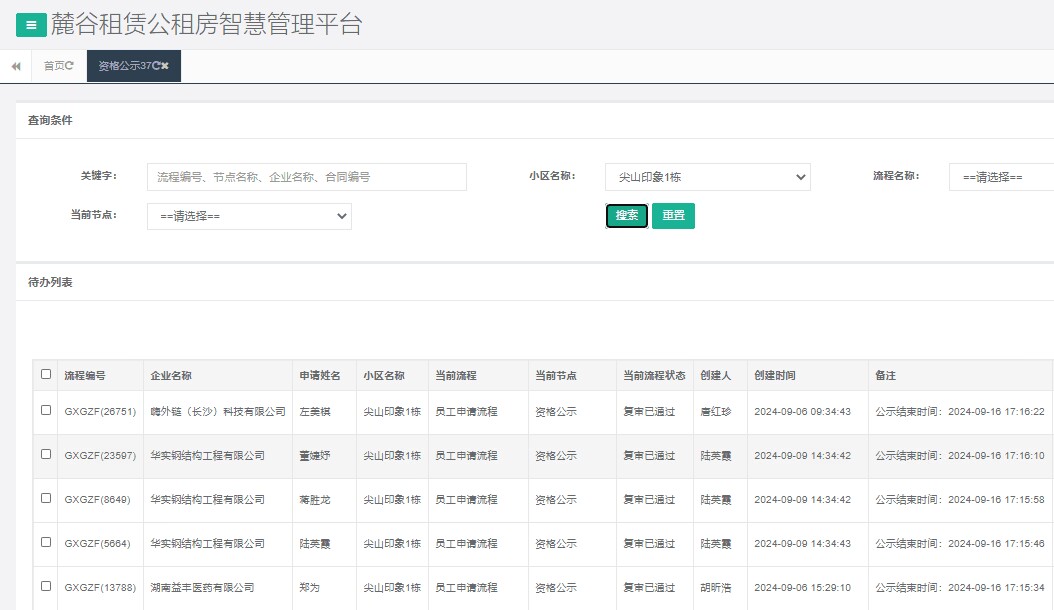Open the green hamburger menu icon
The height and width of the screenshot is (610, 1054).
coord(29,24)
